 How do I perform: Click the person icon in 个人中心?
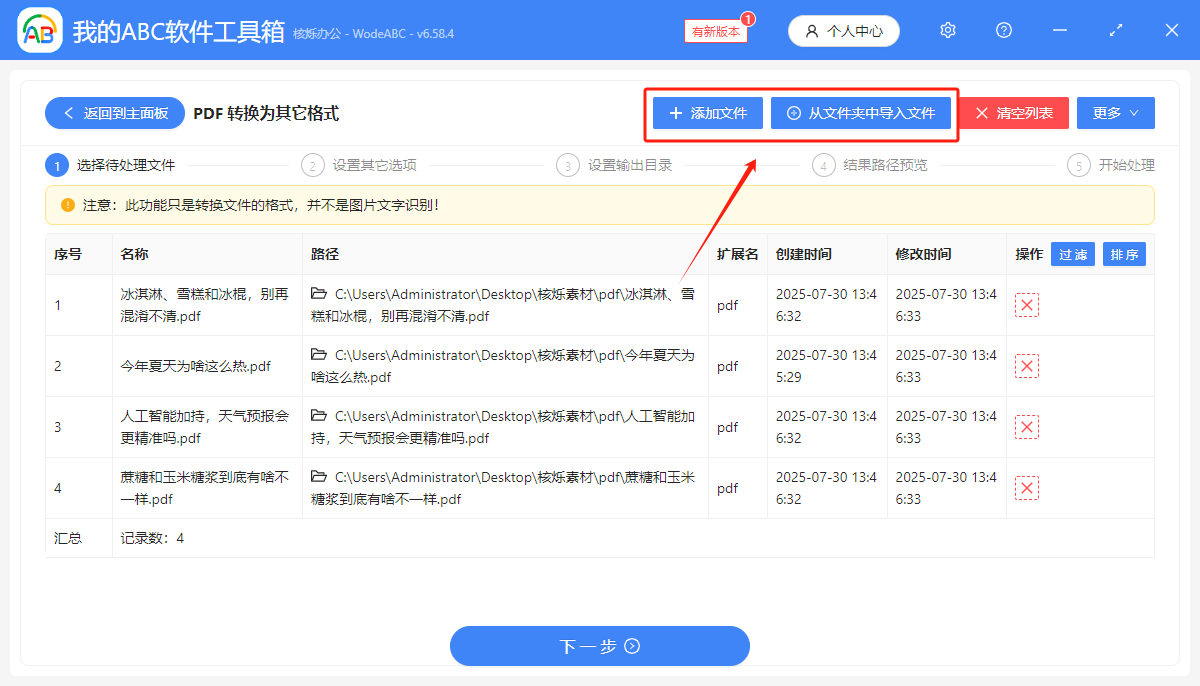pos(812,30)
